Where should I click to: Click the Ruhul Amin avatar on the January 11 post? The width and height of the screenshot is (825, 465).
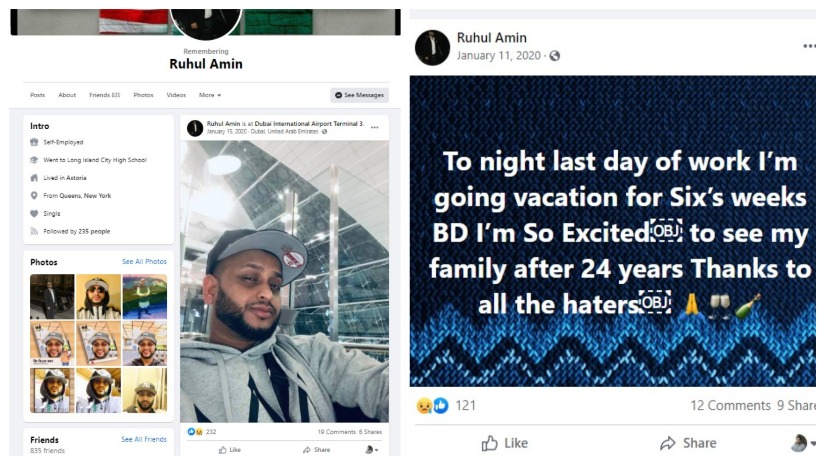pyautogui.click(x=432, y=47)
